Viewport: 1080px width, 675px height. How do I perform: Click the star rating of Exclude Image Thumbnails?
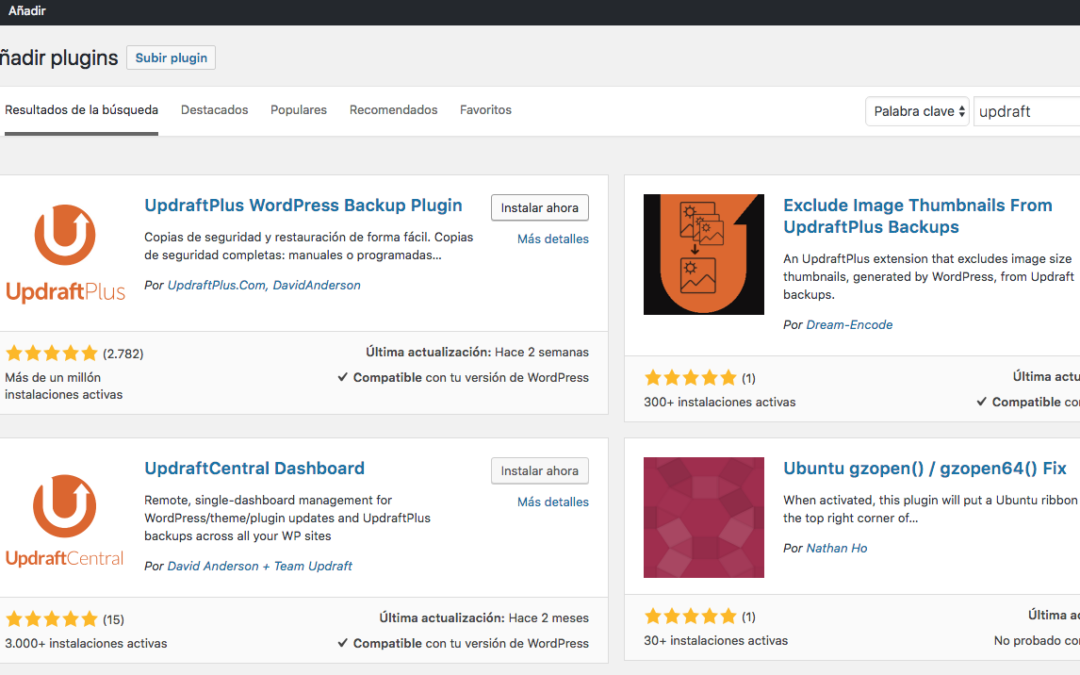[x=690, y=378]
